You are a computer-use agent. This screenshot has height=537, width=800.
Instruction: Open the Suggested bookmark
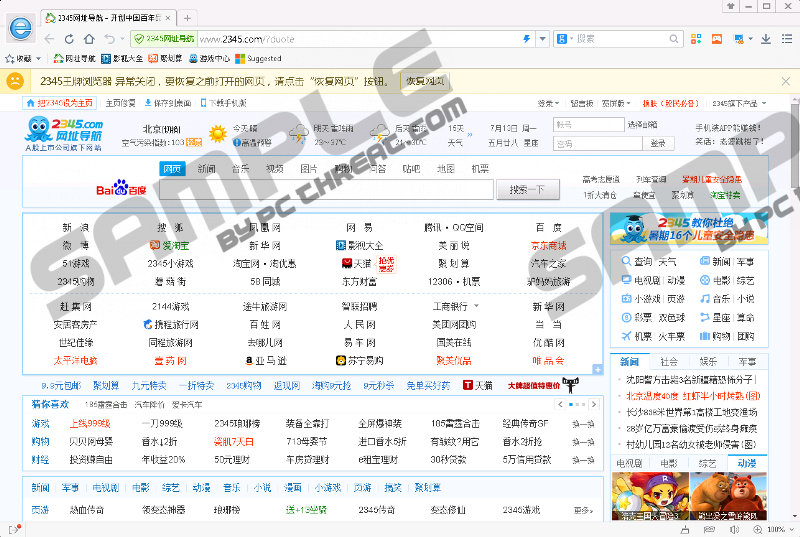258,59
